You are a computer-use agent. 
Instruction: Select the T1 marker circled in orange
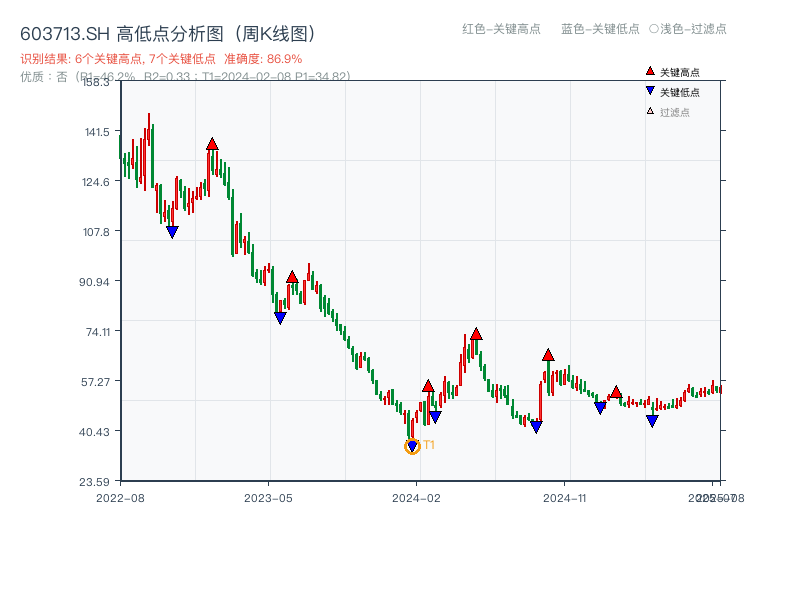click(x=412, y=446)
